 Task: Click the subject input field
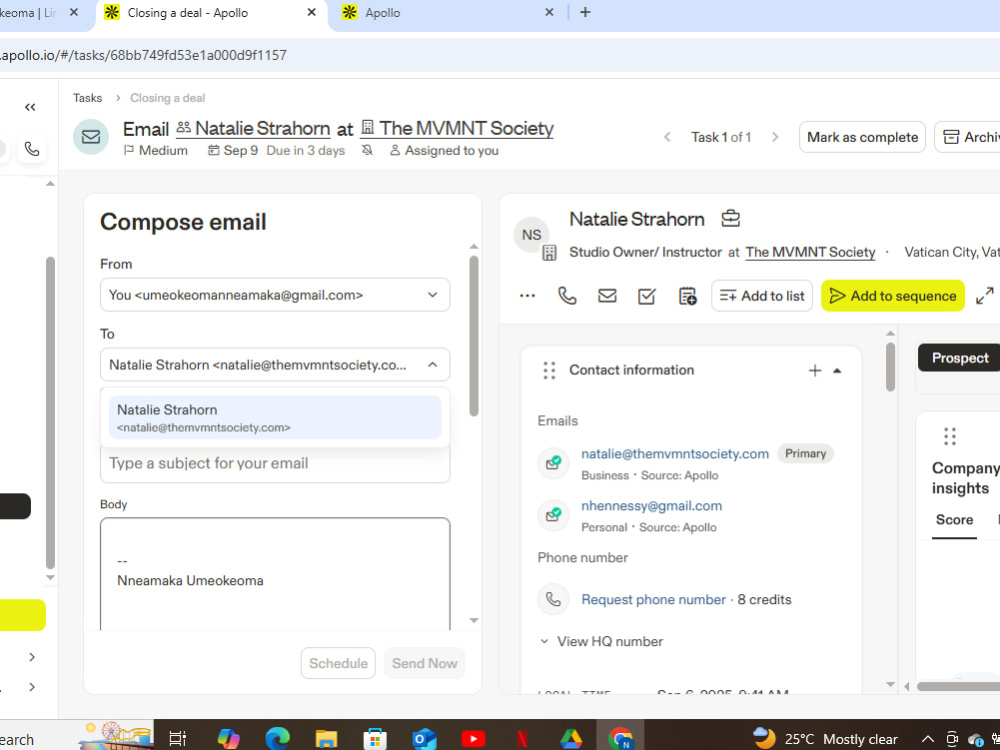[x=275, y=464]
